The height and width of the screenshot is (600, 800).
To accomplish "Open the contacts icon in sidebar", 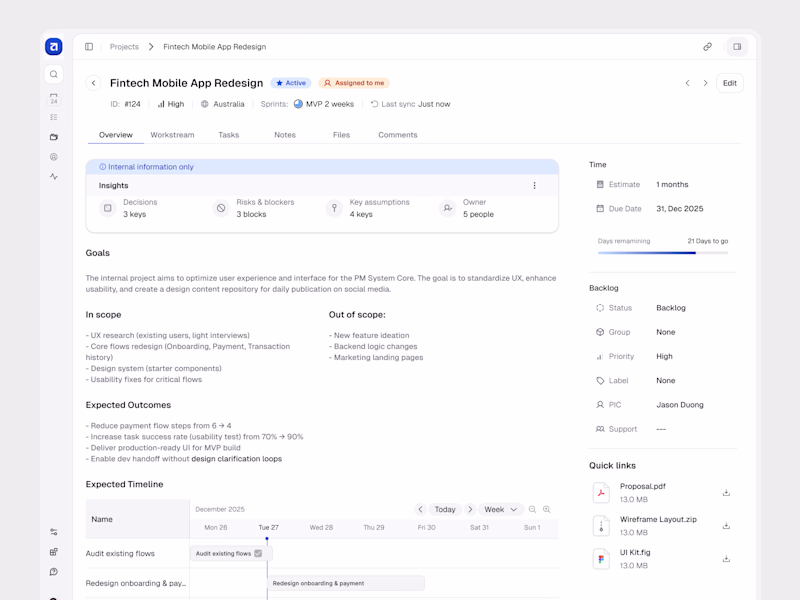I will click(x=54, y=157).
